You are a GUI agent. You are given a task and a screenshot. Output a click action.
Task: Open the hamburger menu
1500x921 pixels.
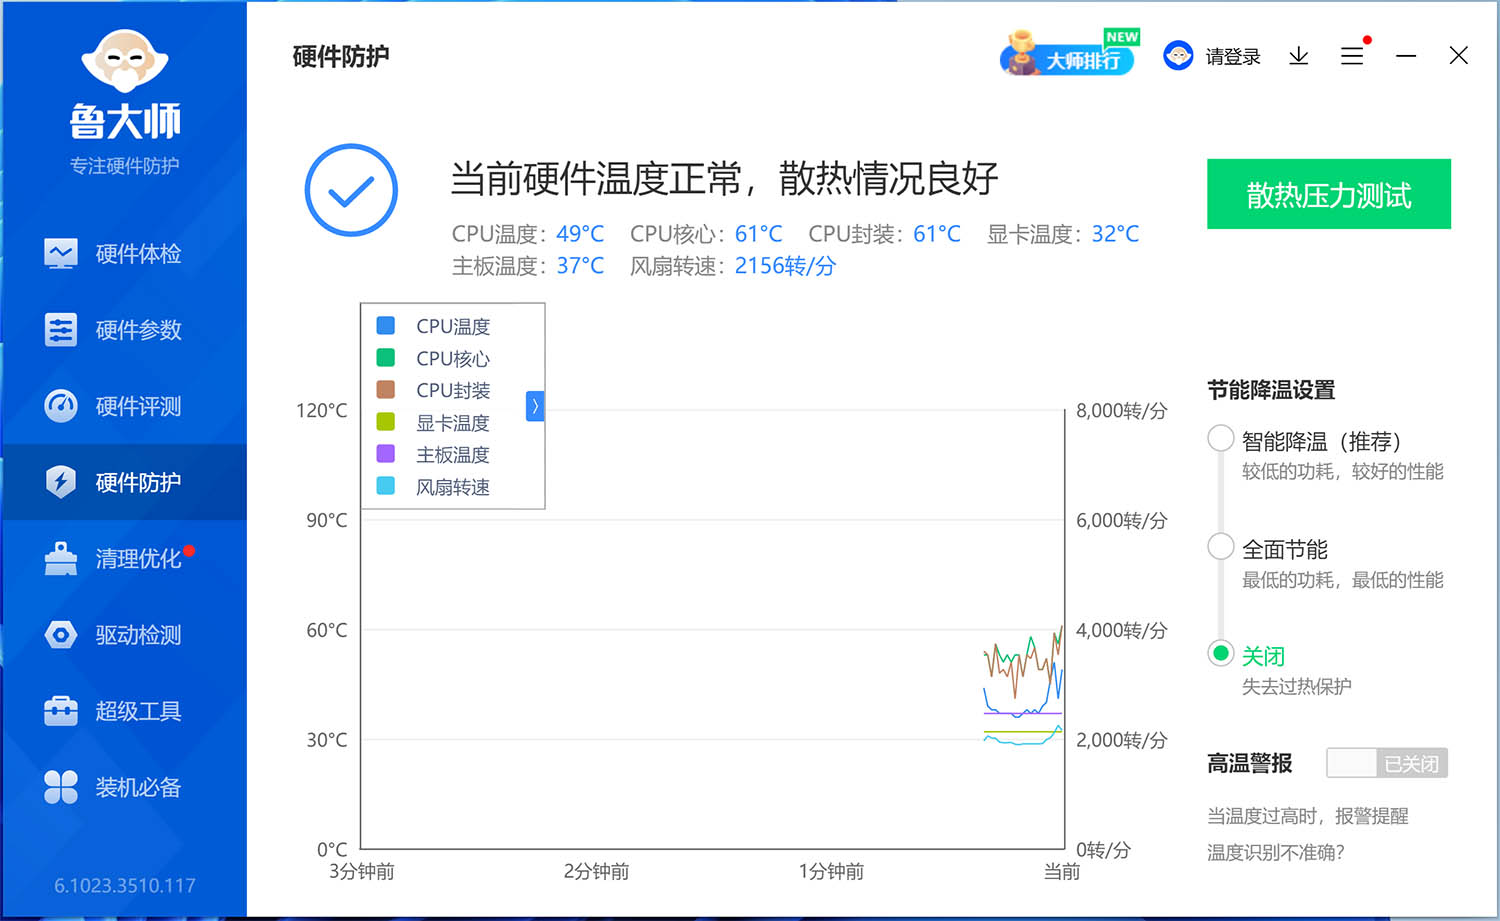click(x=1352, y=56)
